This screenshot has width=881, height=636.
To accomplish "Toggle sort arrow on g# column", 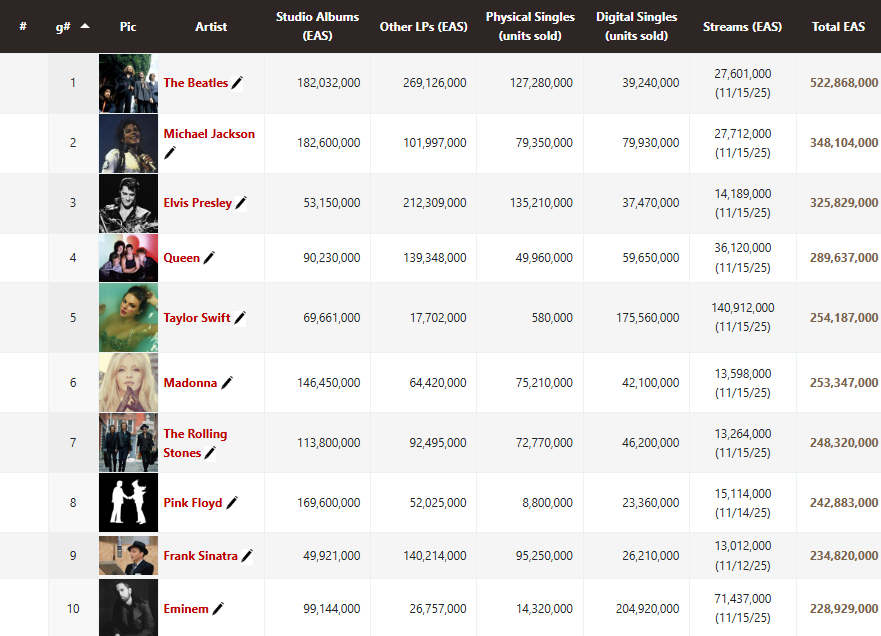I will click(x=85, y=26).
